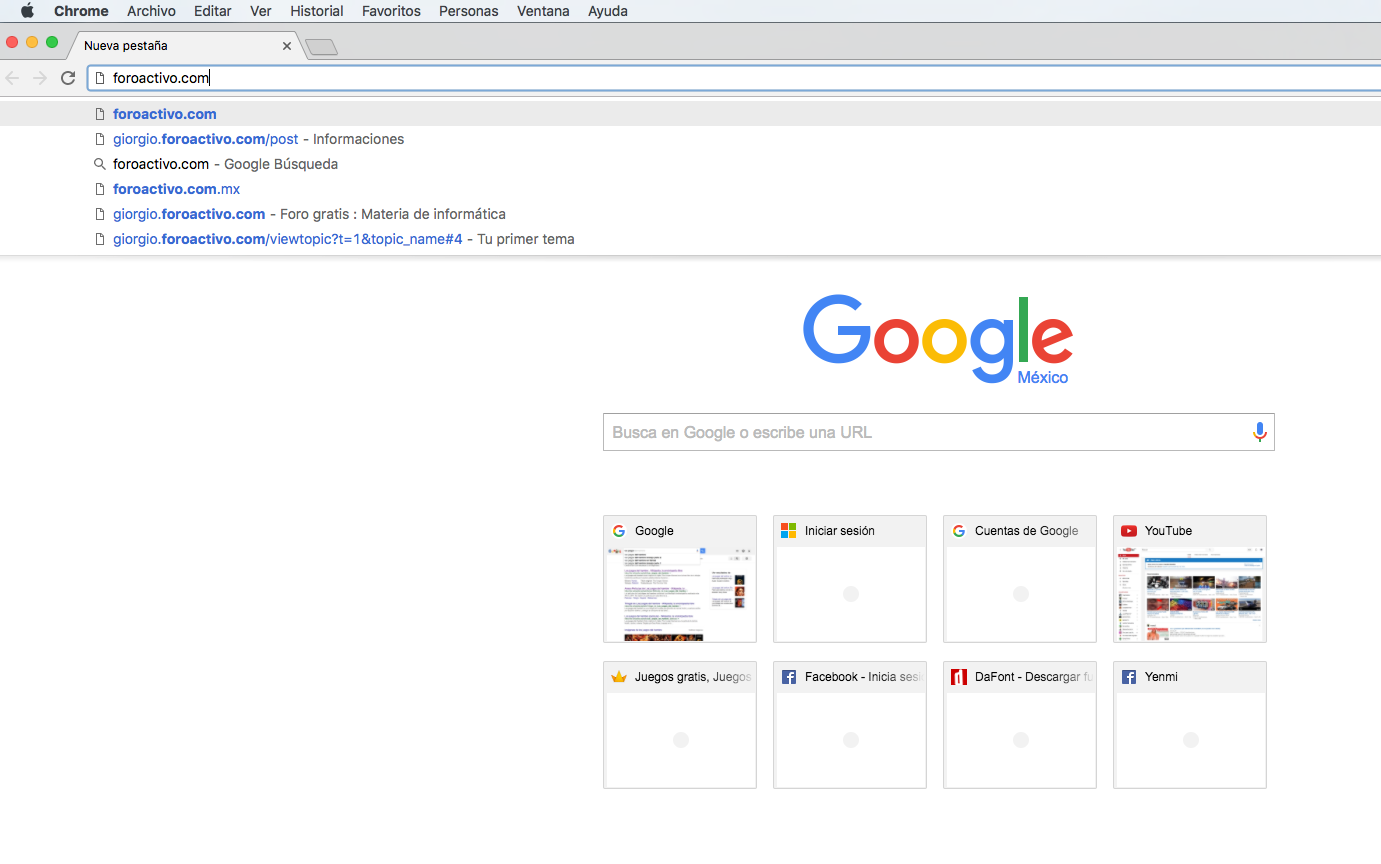The image size is (1381, 864).
Task: Click the browser Back arrow
Action: pyautogui.click(x=13, y=78)
